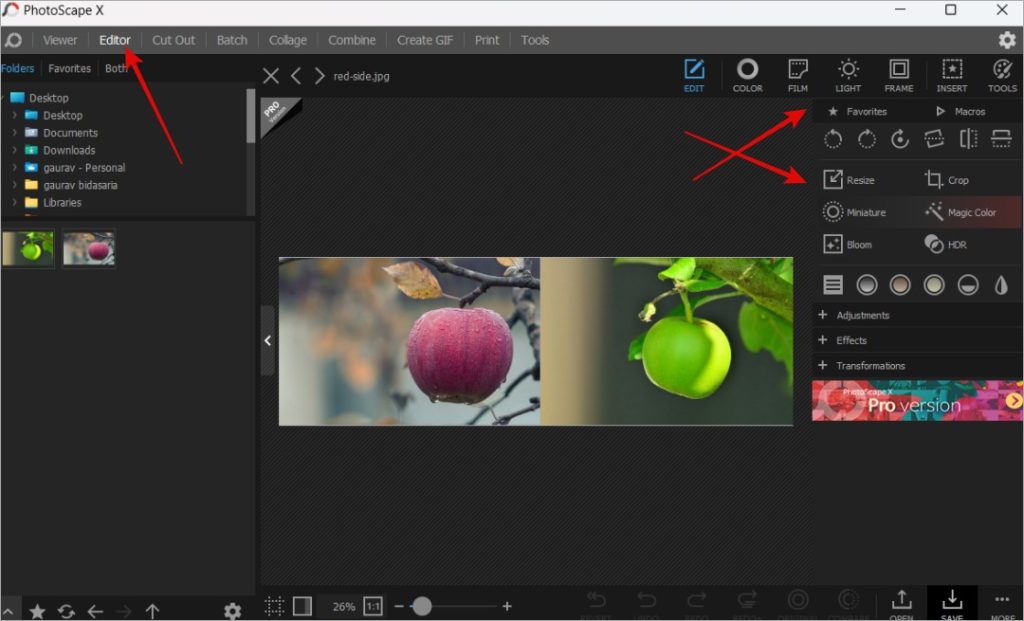Open the LIGHT panel
1024x621 pixels.
click(x=848, y=76)
